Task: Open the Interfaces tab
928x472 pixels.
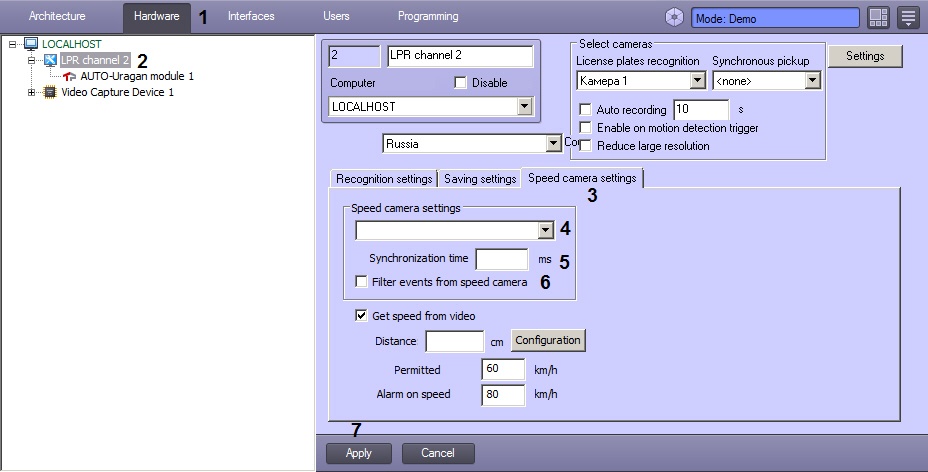Action: (x=251, y=17)
